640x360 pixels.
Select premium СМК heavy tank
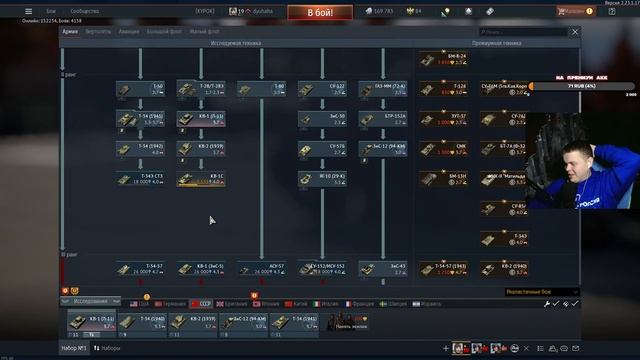click(x=444, y=149)
